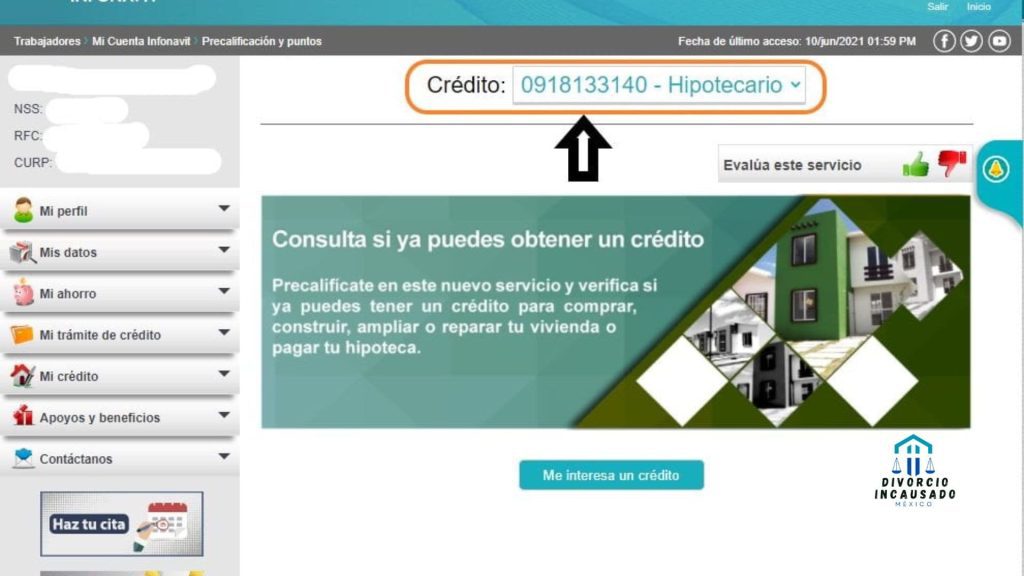
Task: Expand Mi crédito arrow
Action: [224, 374]
